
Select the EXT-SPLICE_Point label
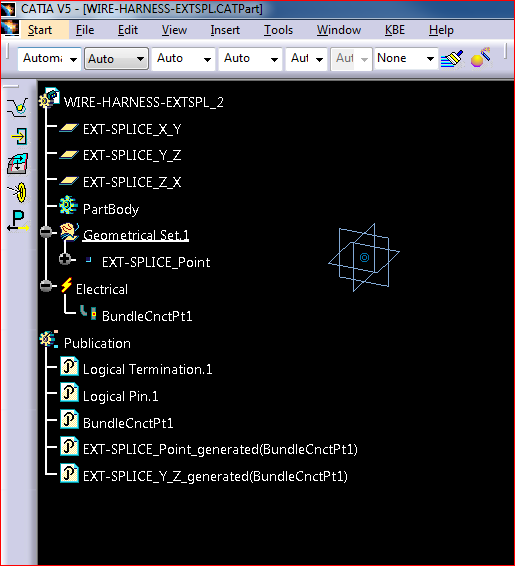[156, 262]
